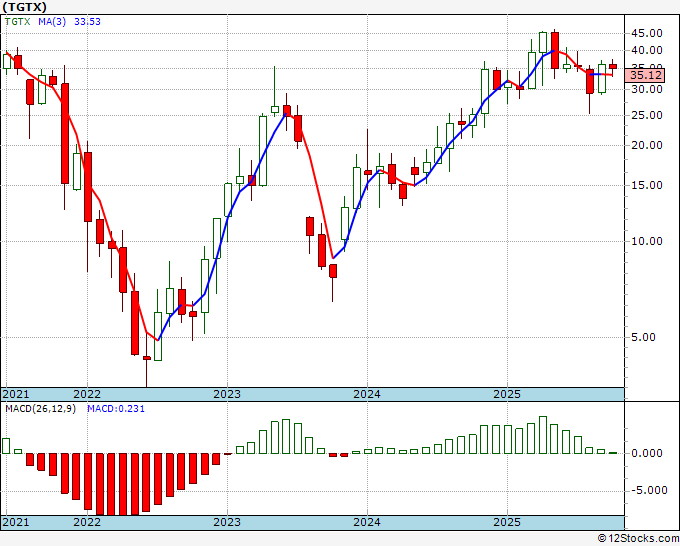Click the -5.000 MACD axis label

pos(649,490)
